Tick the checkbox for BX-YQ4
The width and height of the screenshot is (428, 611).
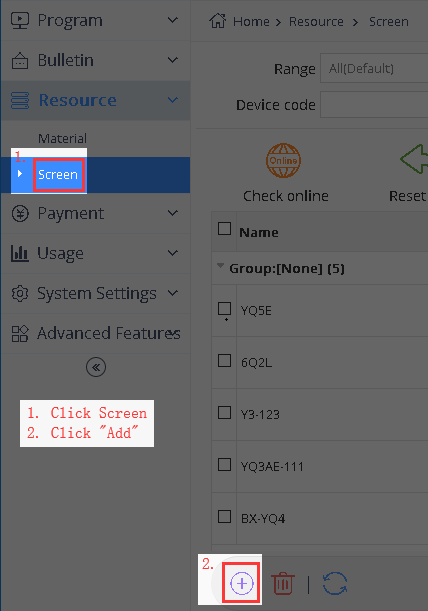224,517
